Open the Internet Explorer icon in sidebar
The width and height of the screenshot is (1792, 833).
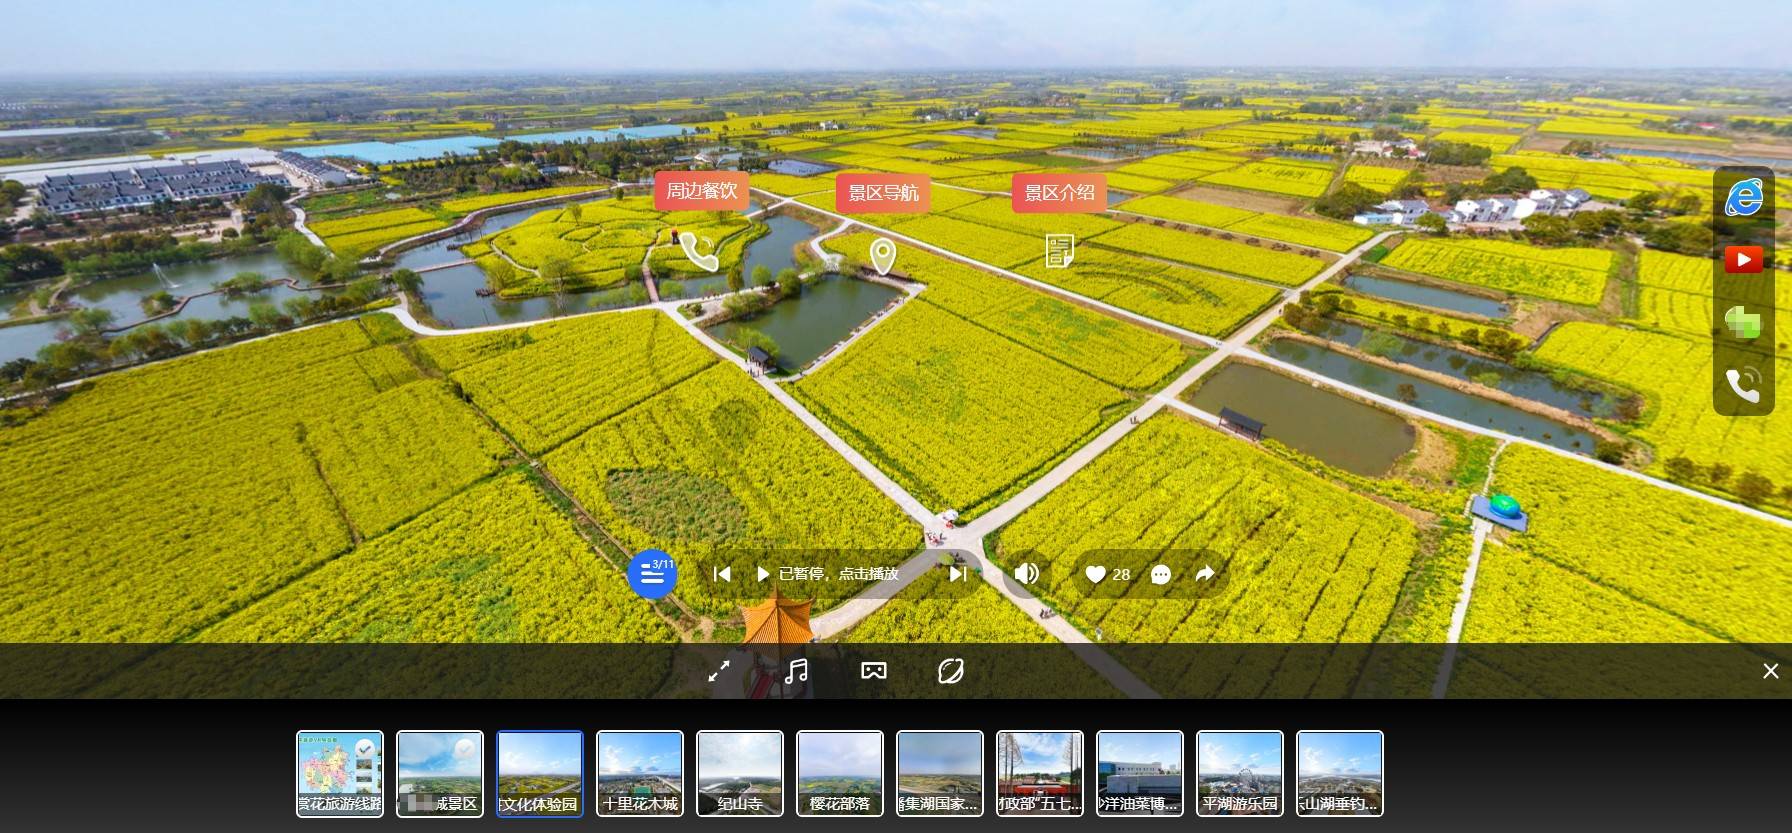[x=1743, y=198]
